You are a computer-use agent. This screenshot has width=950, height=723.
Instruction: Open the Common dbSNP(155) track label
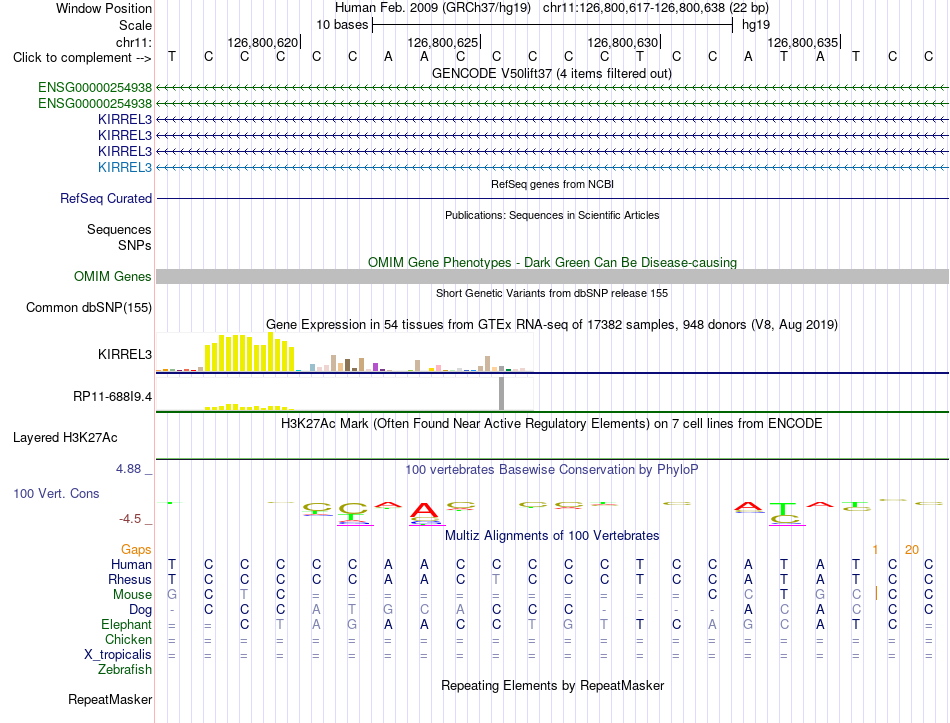(x=89, y=307)
